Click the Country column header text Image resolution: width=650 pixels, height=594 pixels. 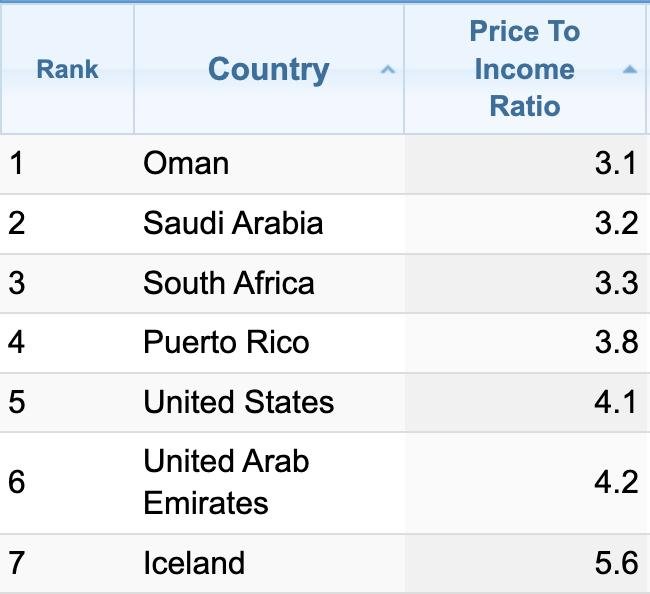click(268, 70)
